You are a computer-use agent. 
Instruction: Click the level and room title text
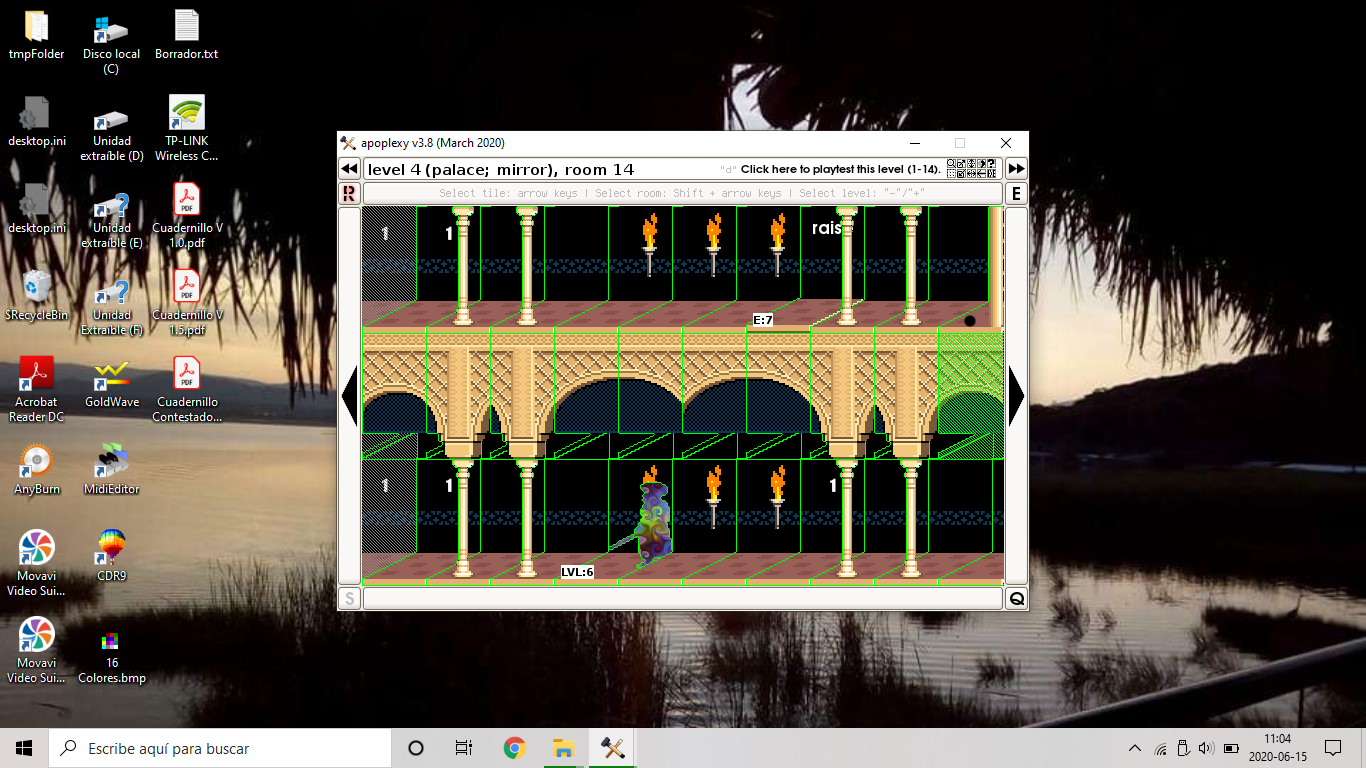[500, 169]
